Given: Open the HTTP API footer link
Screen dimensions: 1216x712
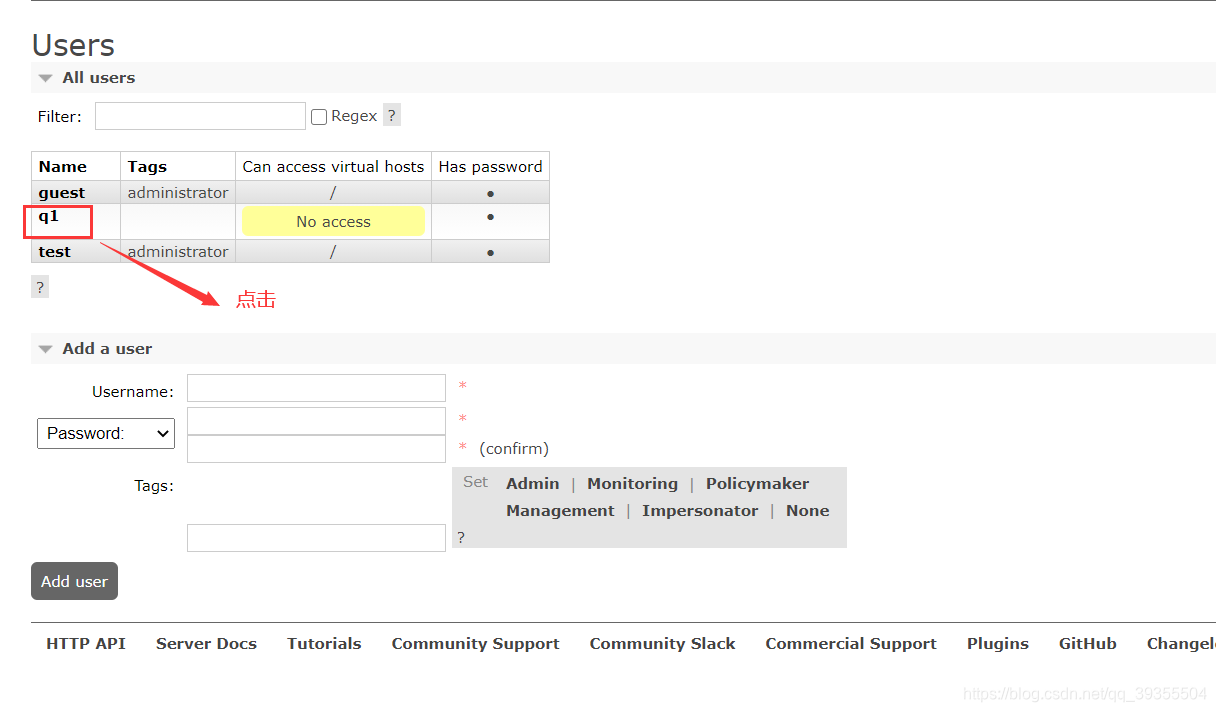Looking at the screenshot, I should tap(86, 644).
